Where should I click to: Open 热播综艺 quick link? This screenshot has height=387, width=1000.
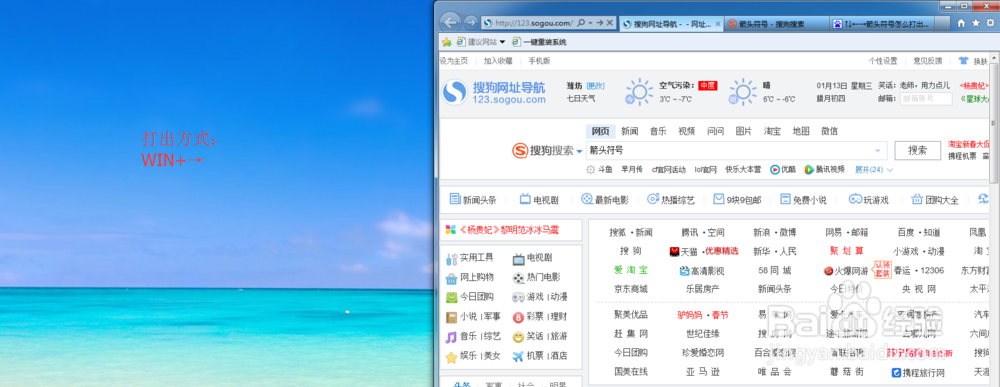[670, 200]
